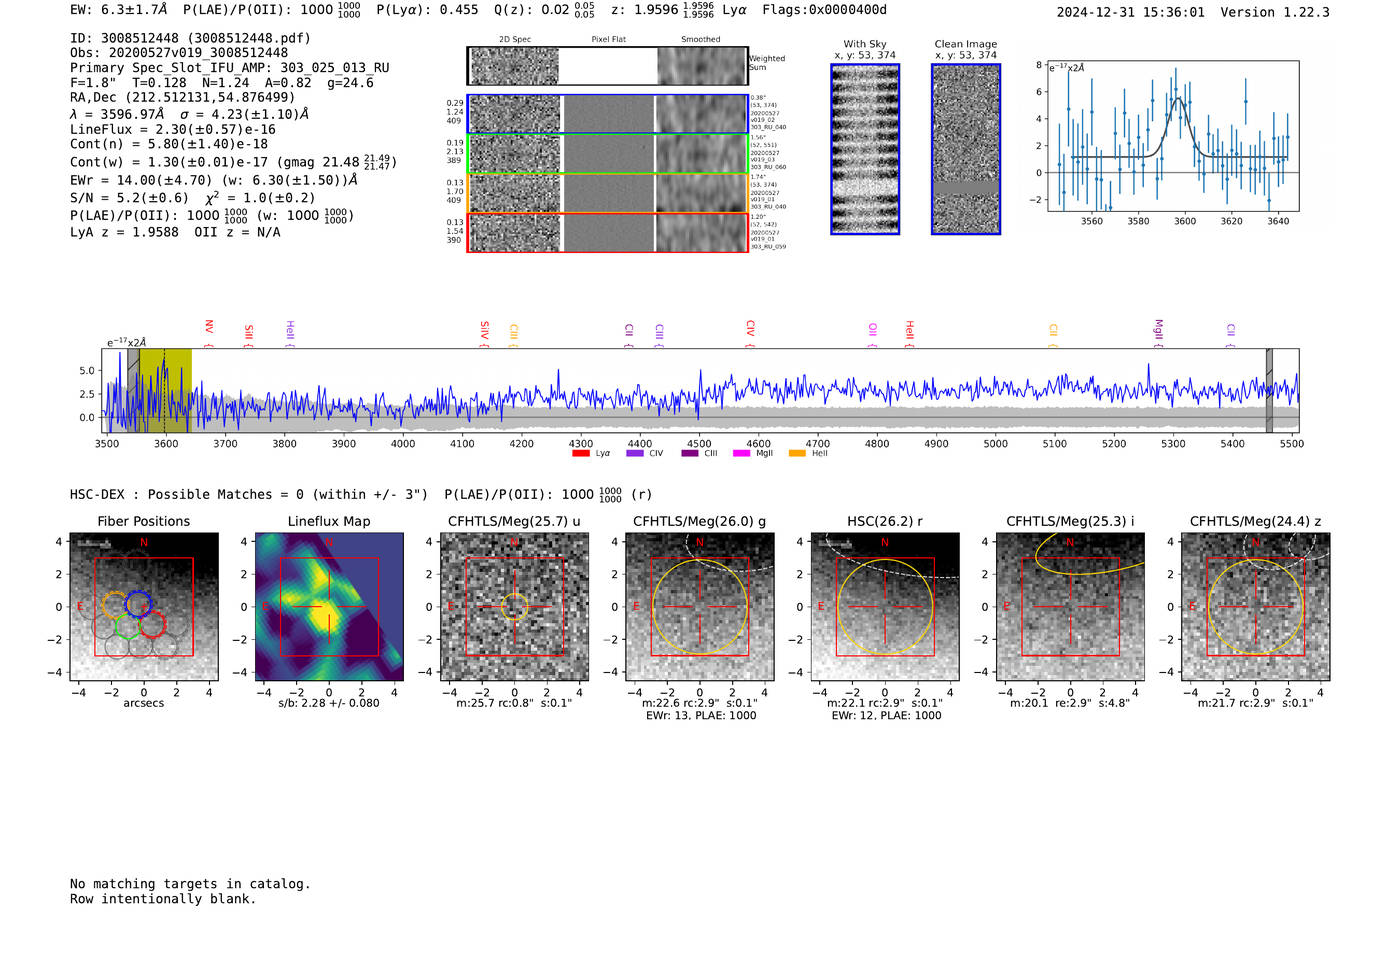This screenshot has height=953, width=1400.
Task: Click the P(Lyα): 0.455 header value
Action: 427,10
